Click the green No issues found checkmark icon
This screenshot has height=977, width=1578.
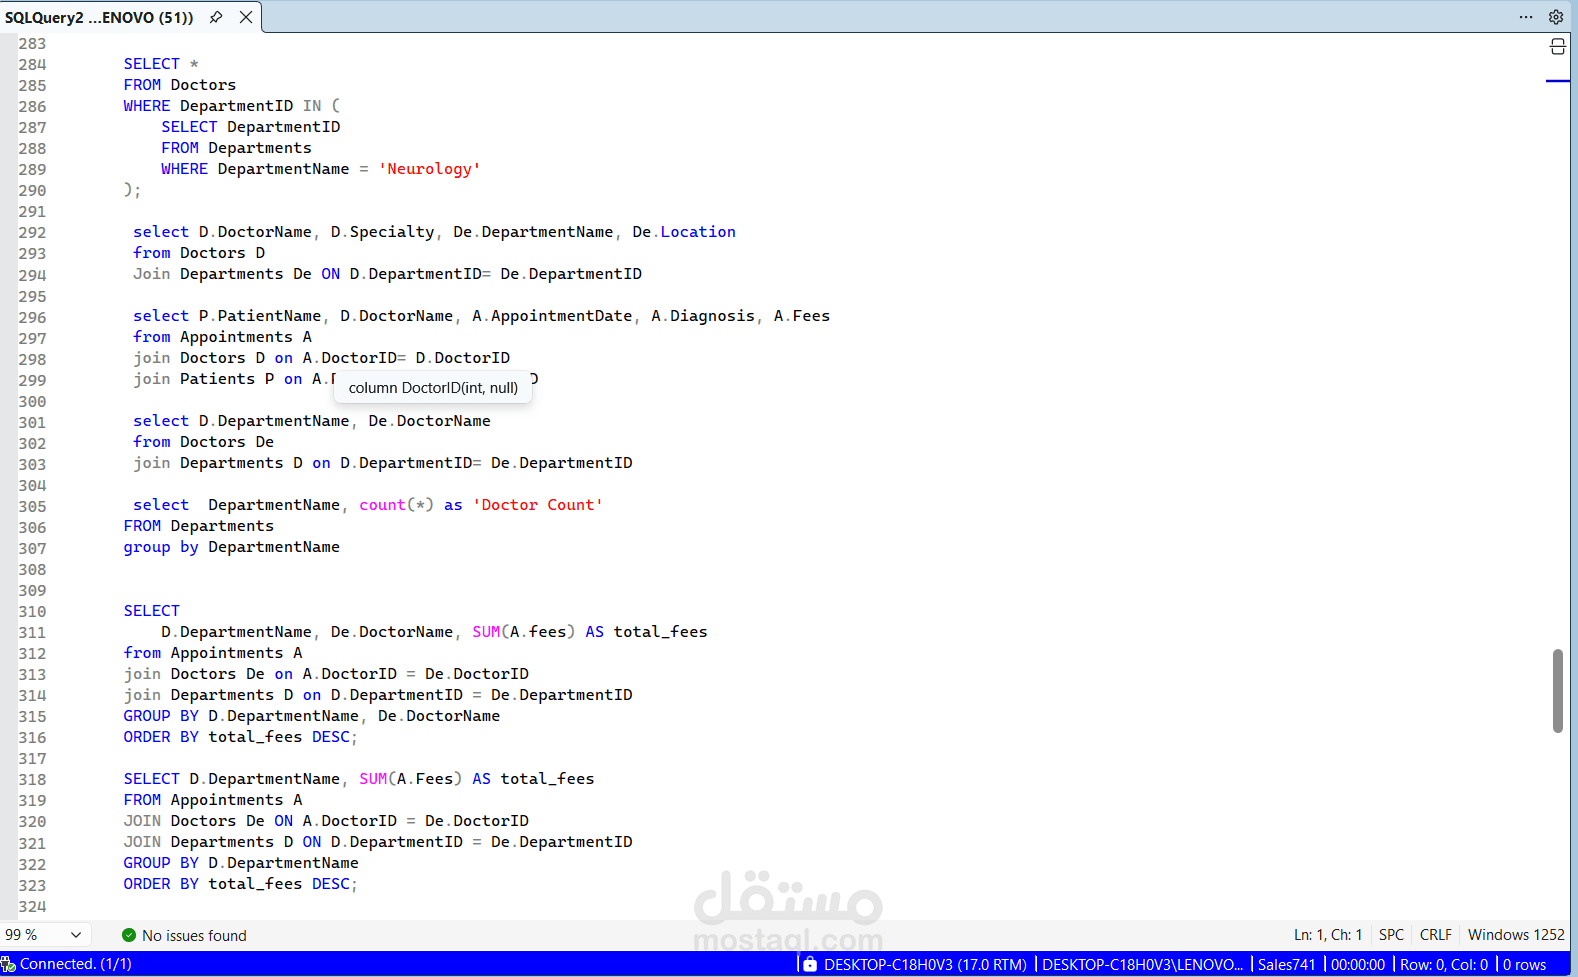pyautogui.click(x=129, y=935)
